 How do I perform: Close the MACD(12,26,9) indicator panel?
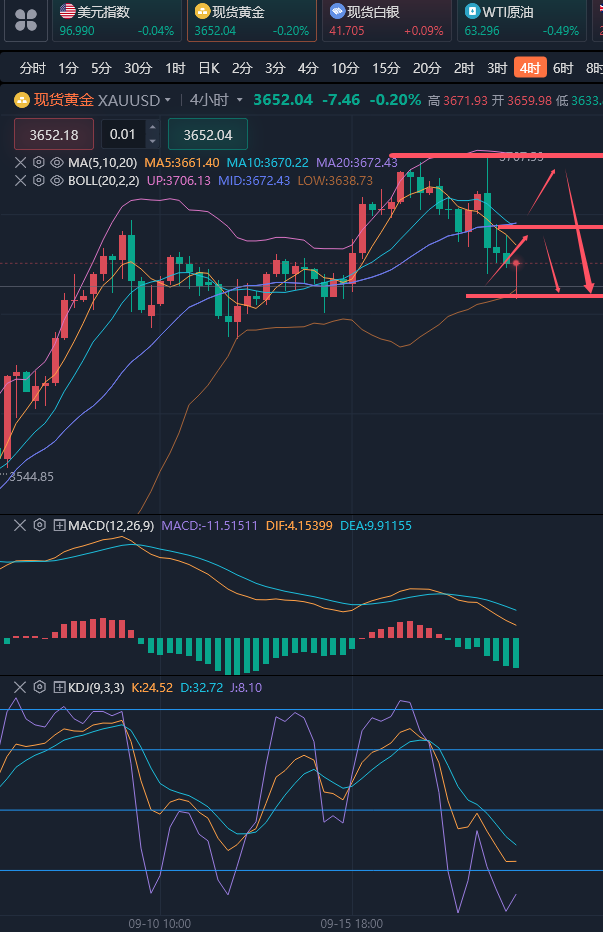(x=20, y=525)
